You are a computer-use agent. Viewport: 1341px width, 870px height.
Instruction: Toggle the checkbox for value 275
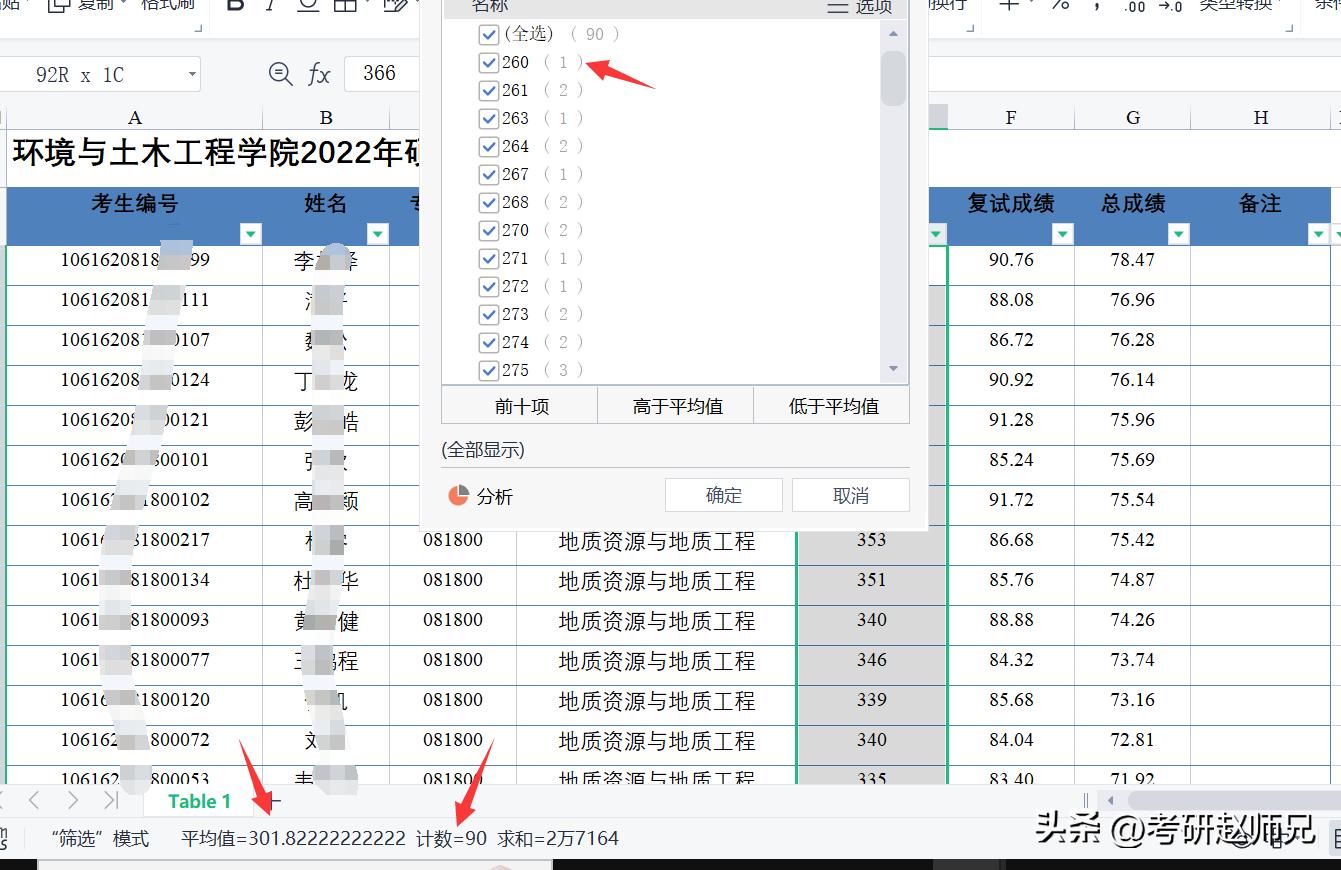pyautogui.click(x=489, y=370)
